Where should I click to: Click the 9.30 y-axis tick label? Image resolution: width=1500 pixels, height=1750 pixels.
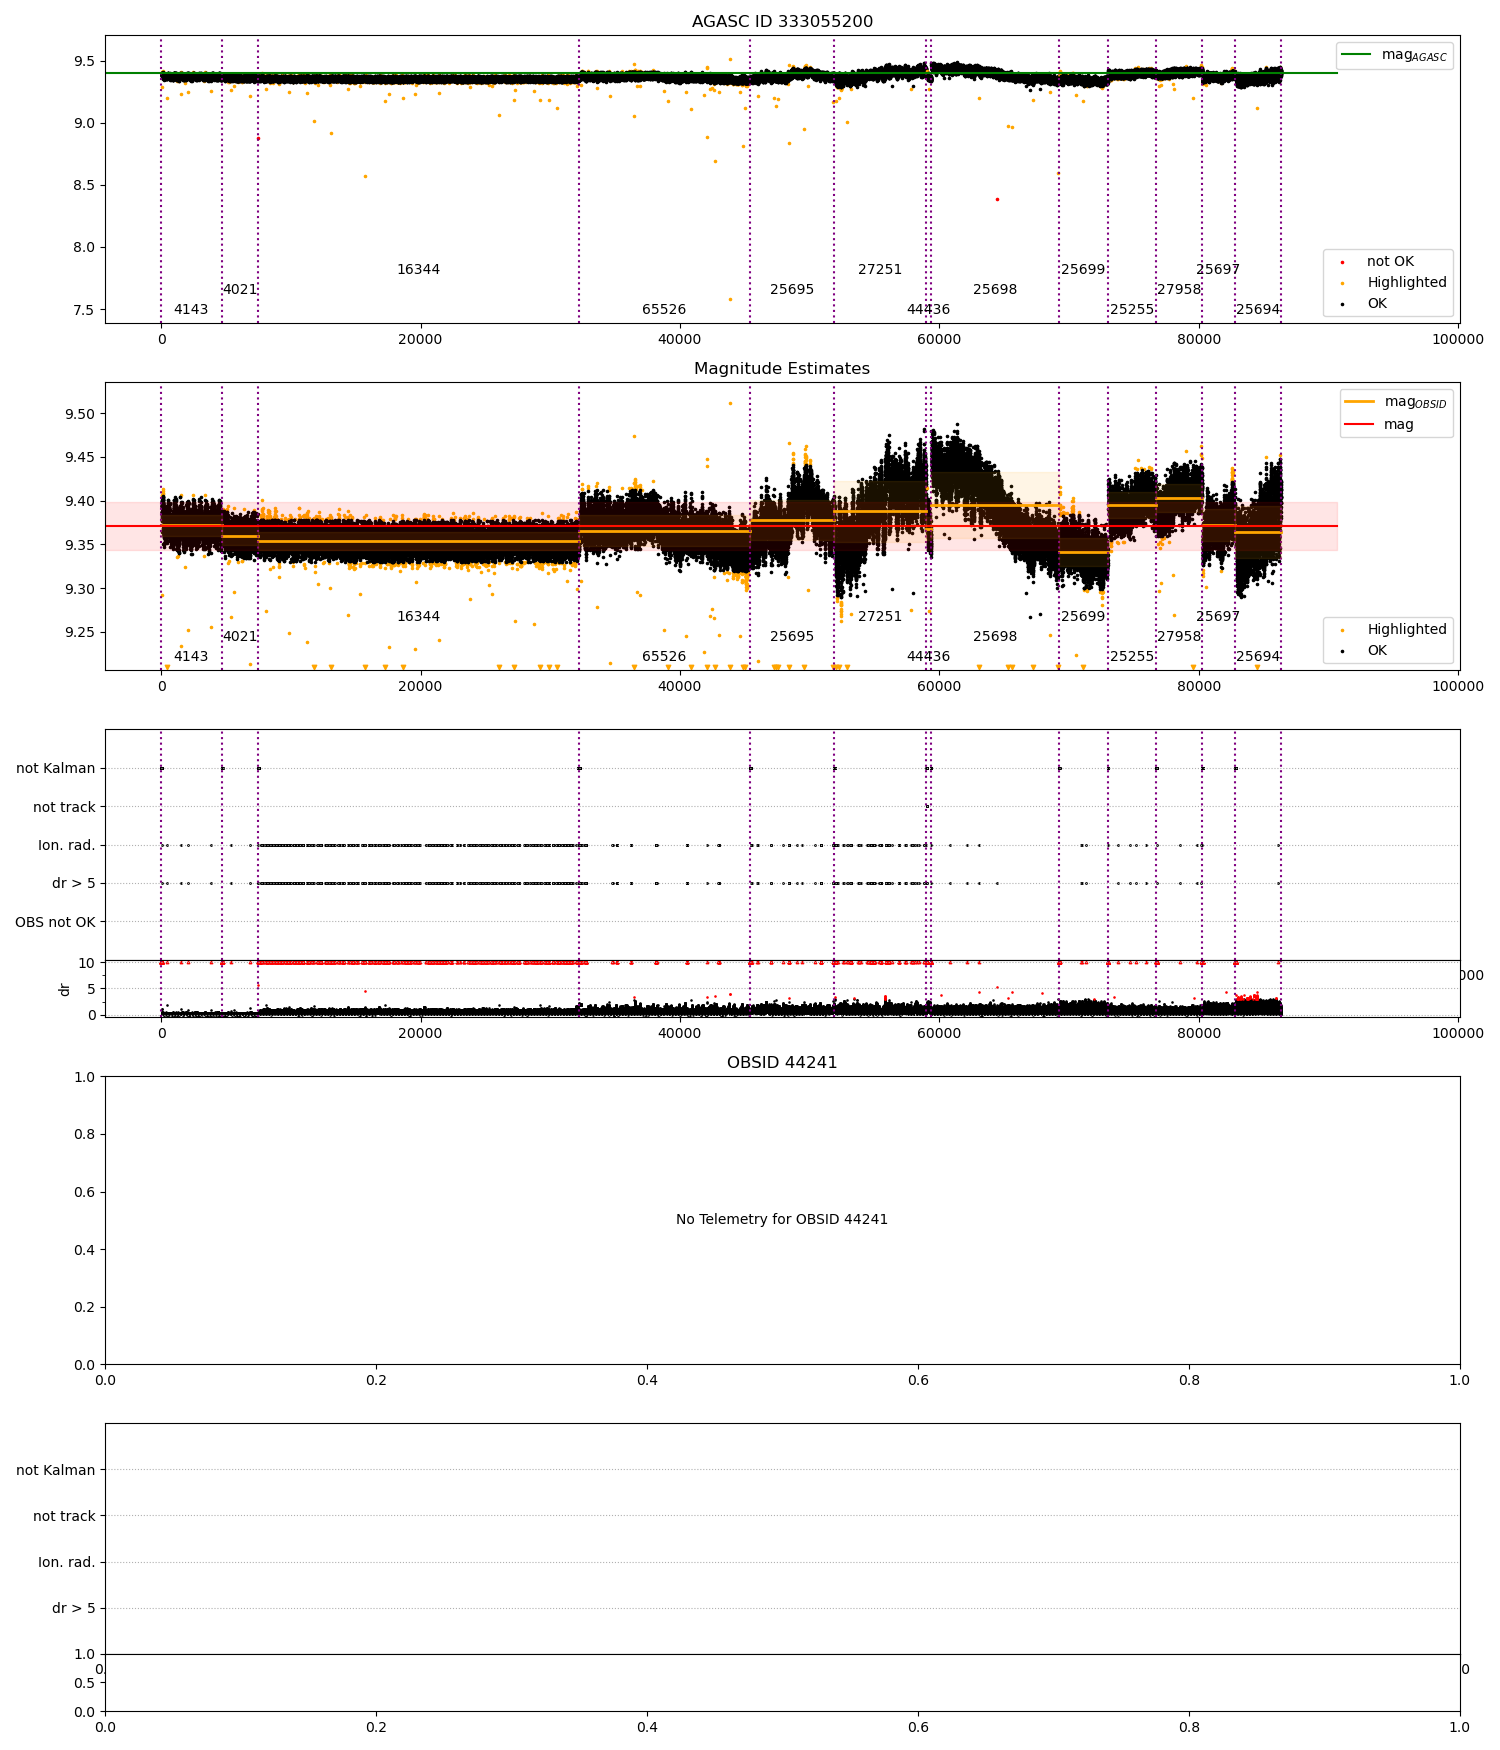tap(78, 589)
